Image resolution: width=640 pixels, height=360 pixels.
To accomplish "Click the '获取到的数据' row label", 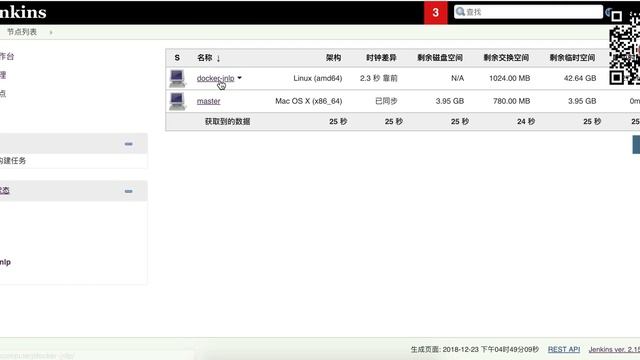I will [227, 122].
